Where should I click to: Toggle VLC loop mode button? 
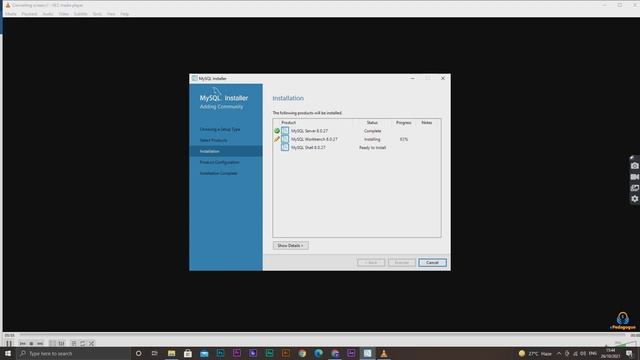[x=83, y=344]
